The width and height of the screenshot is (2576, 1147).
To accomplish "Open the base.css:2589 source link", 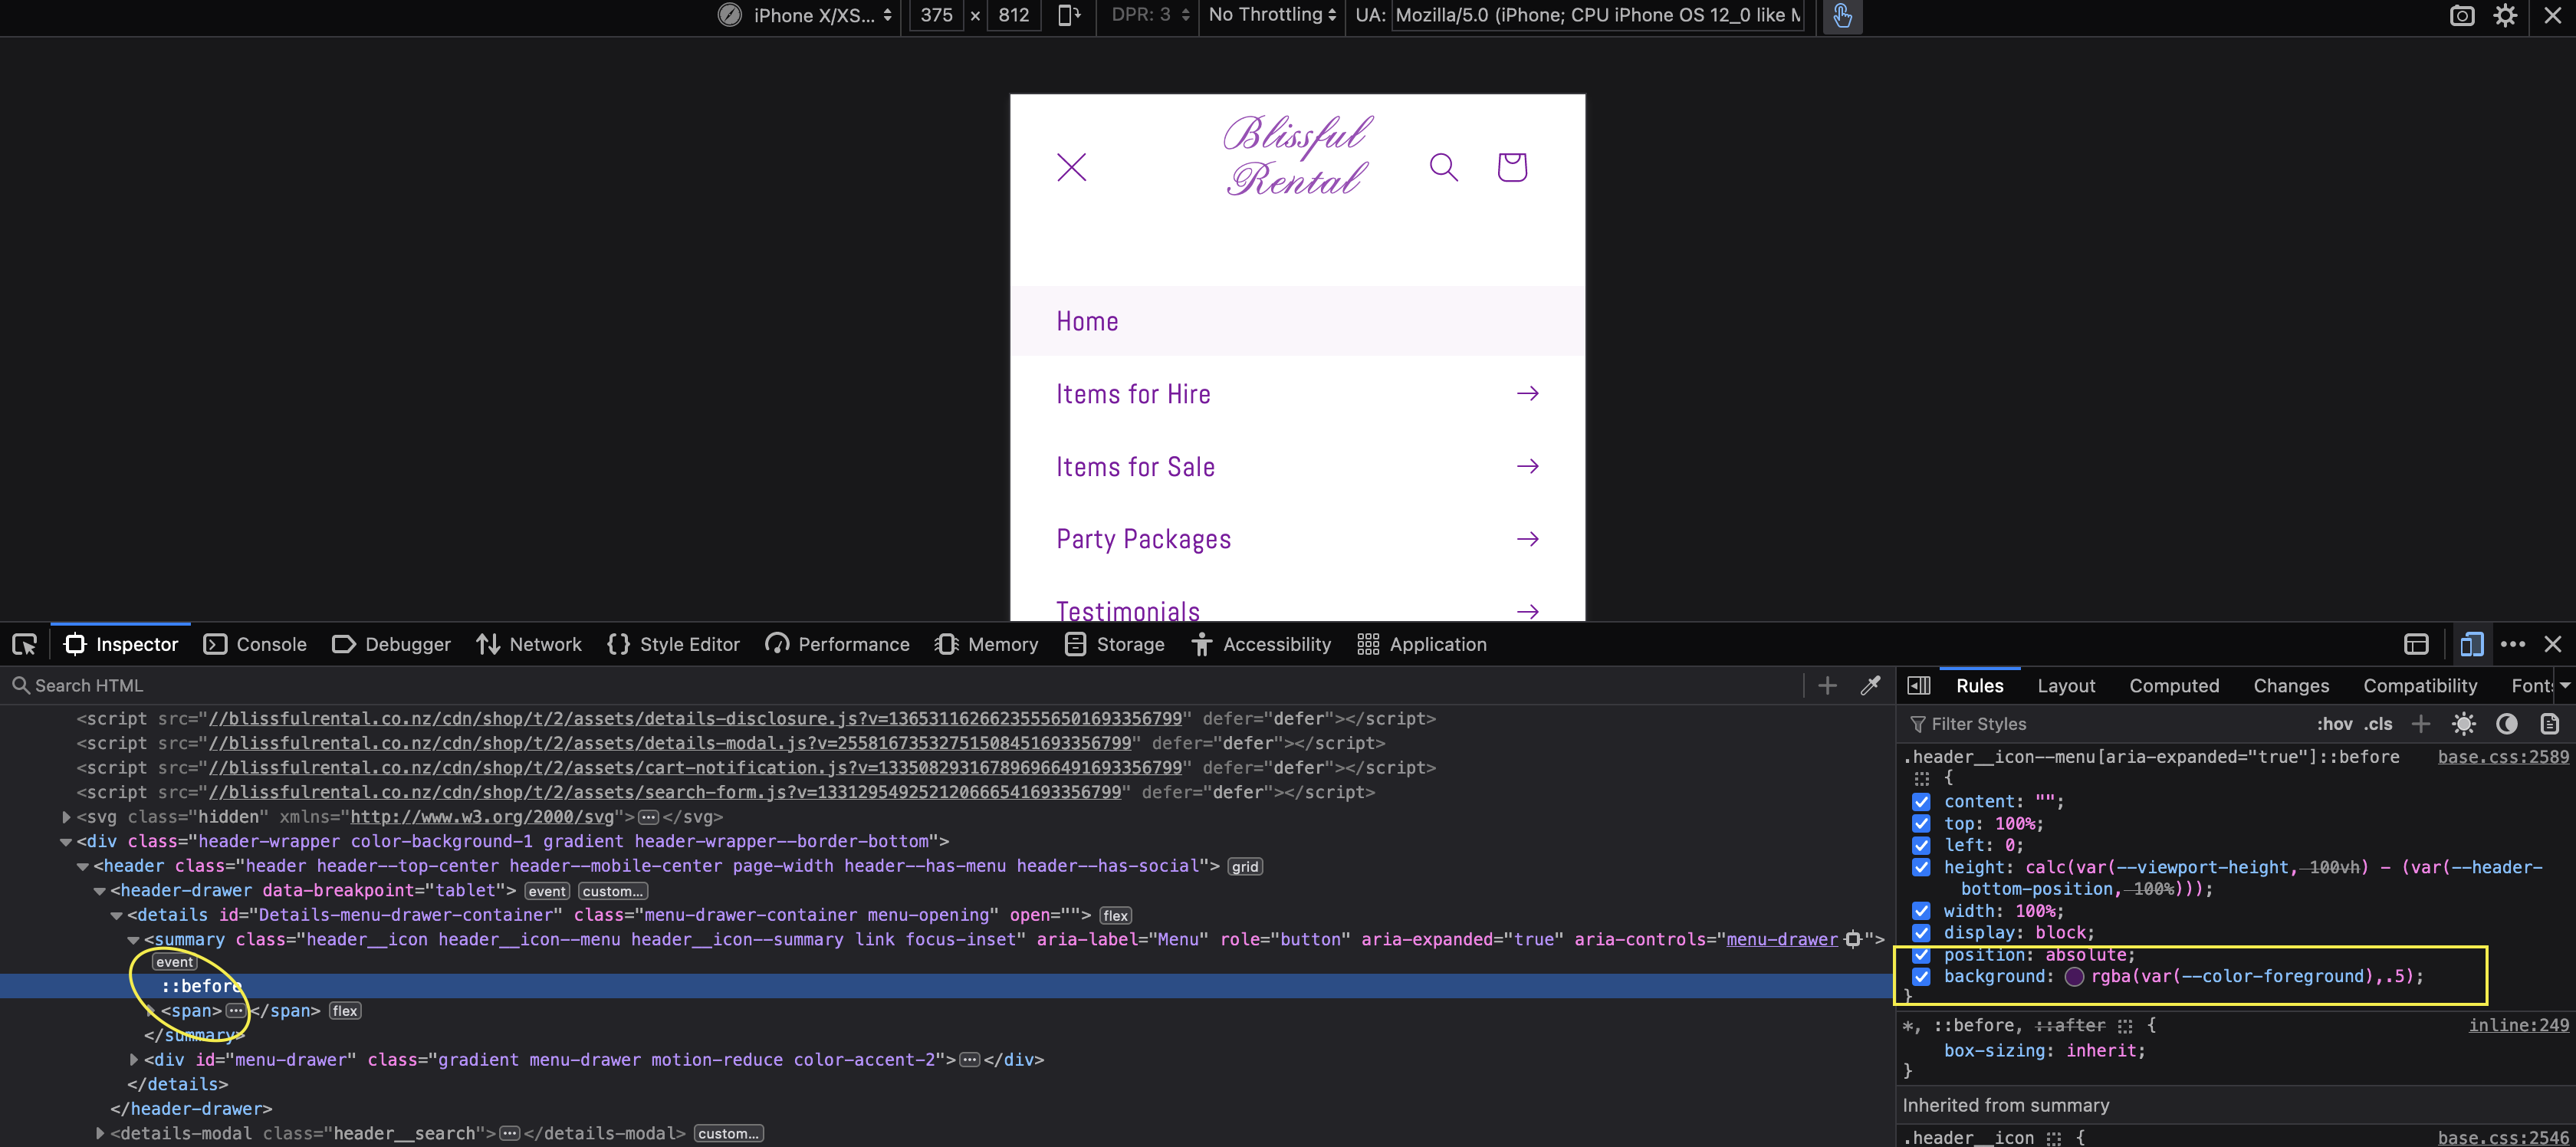I will coord(2502,757).
